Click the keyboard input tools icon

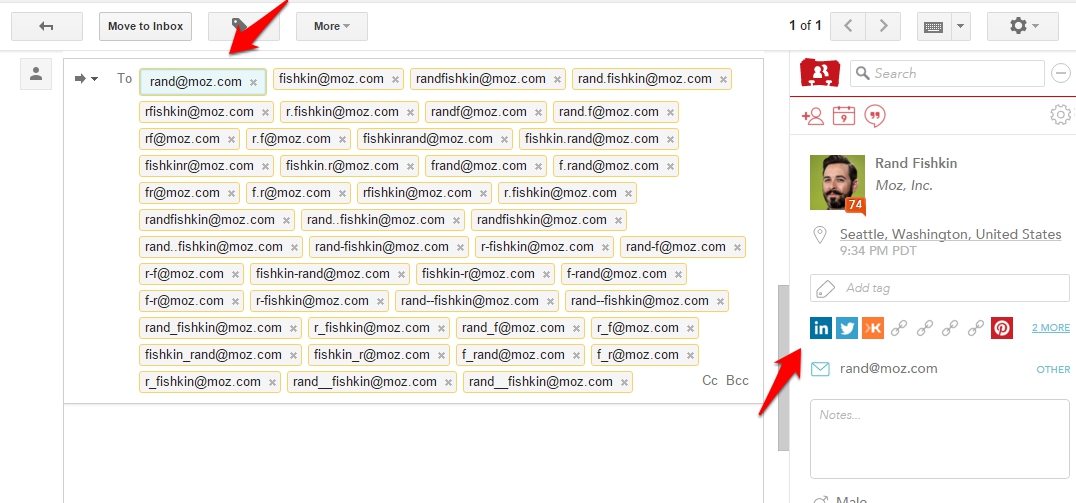pos(934,26)
